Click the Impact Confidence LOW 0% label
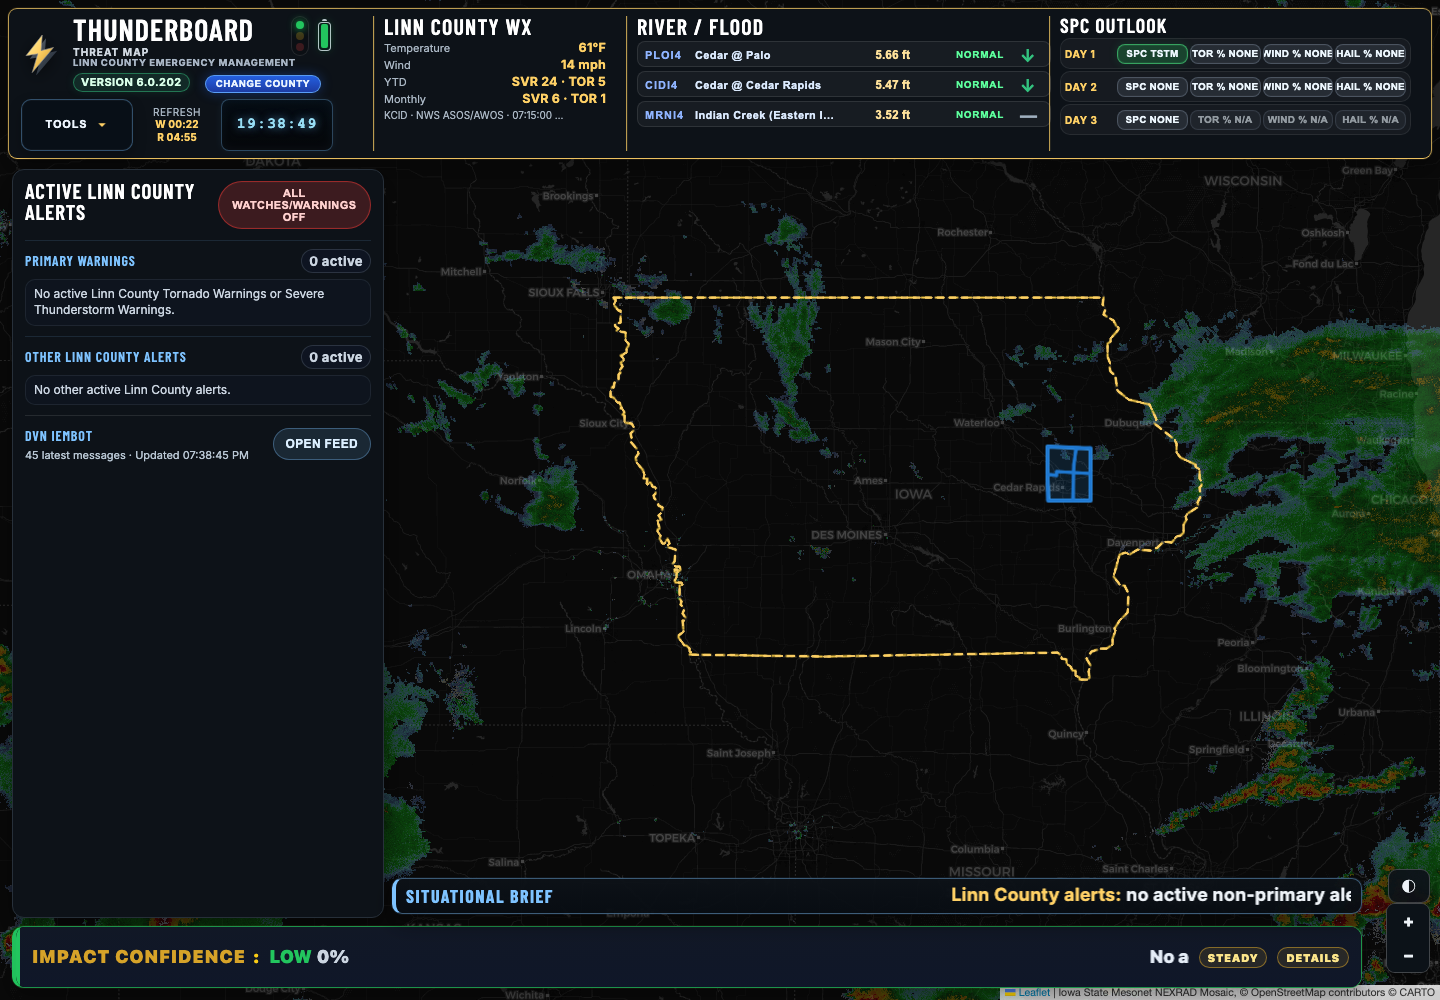 (190, 957)
